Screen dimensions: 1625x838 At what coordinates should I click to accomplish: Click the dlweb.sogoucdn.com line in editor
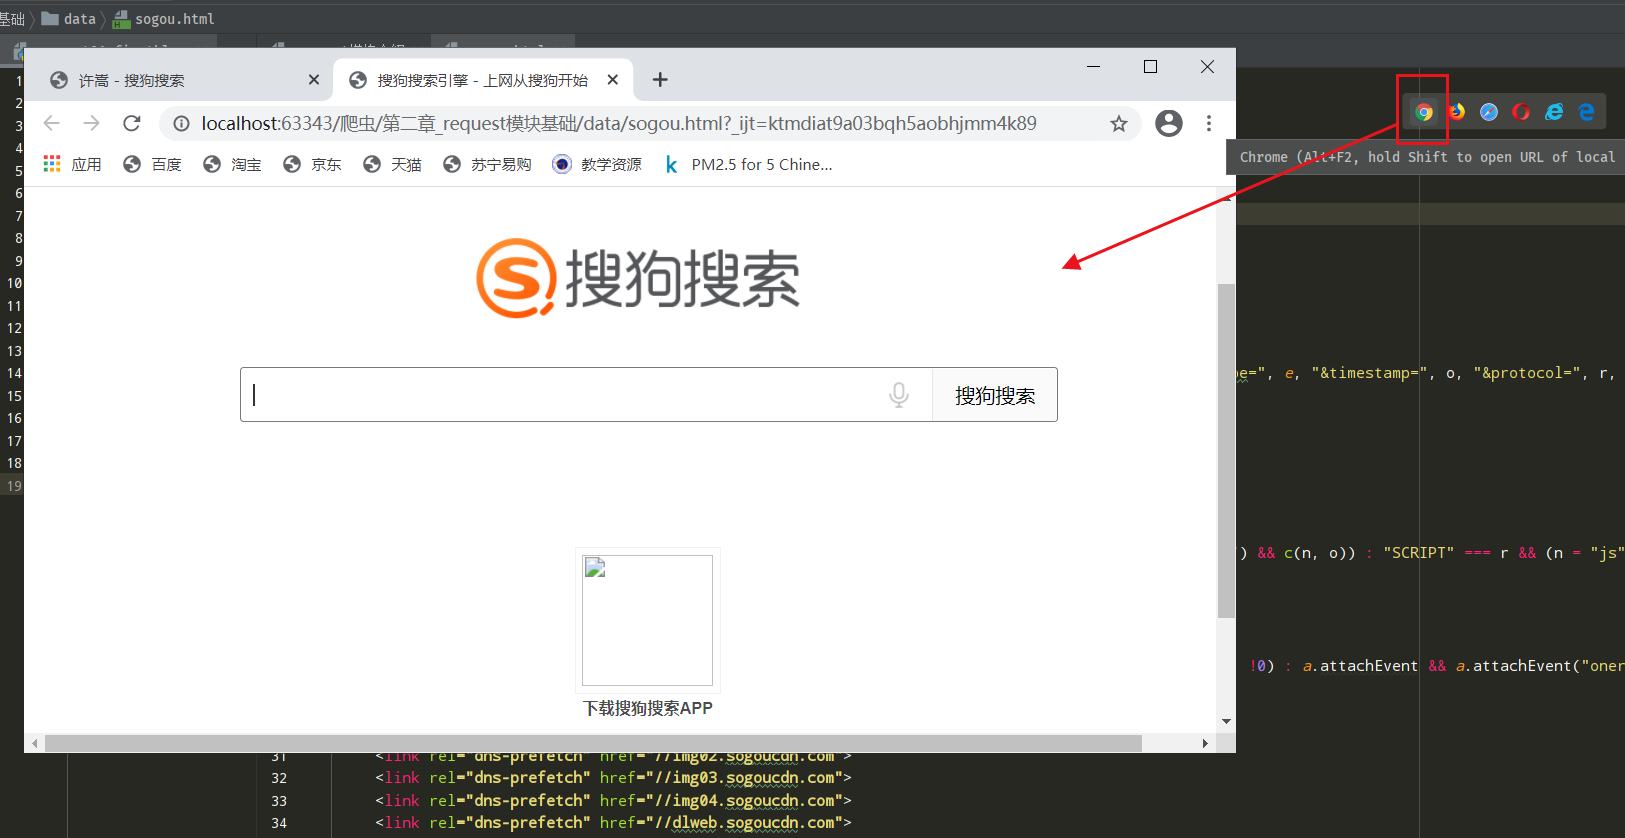[x=613, y=823]
